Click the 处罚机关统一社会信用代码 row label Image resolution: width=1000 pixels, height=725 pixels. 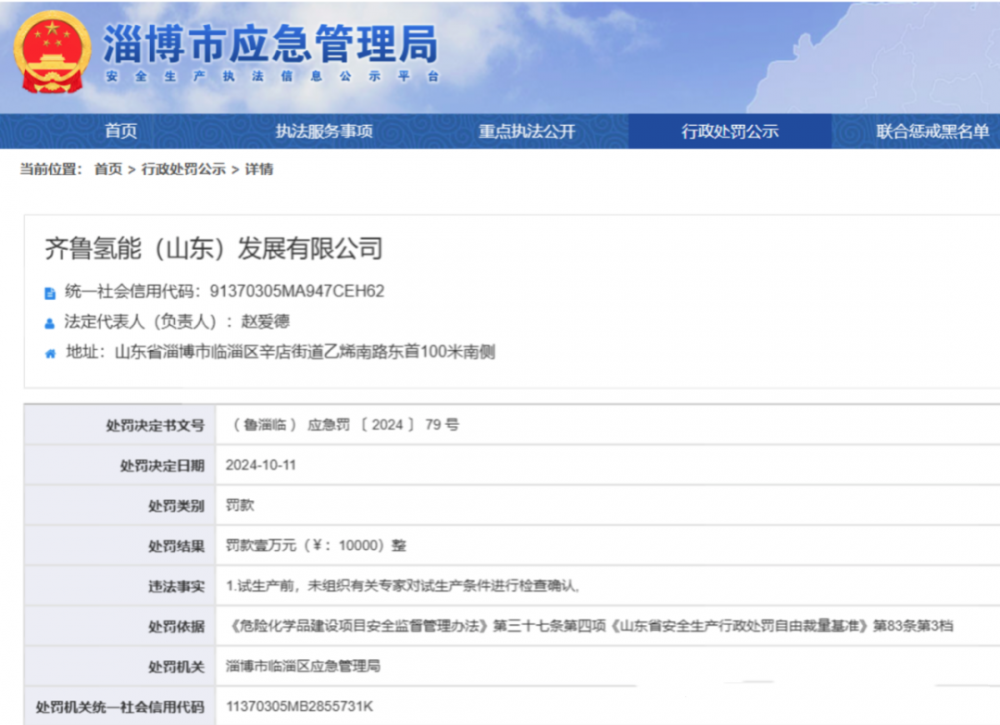point(120,707)
